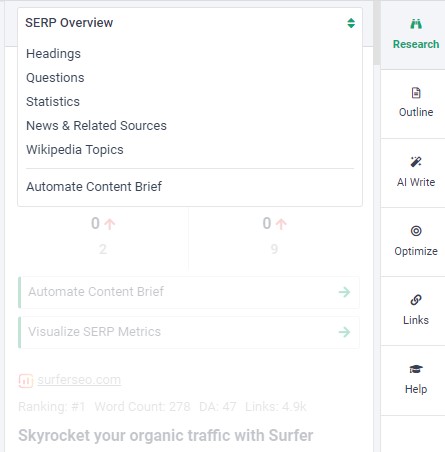Click the arrow on Visualize SERP Metrics
Viewport: 445px width, 452px height.
click(x=344, y=332)
